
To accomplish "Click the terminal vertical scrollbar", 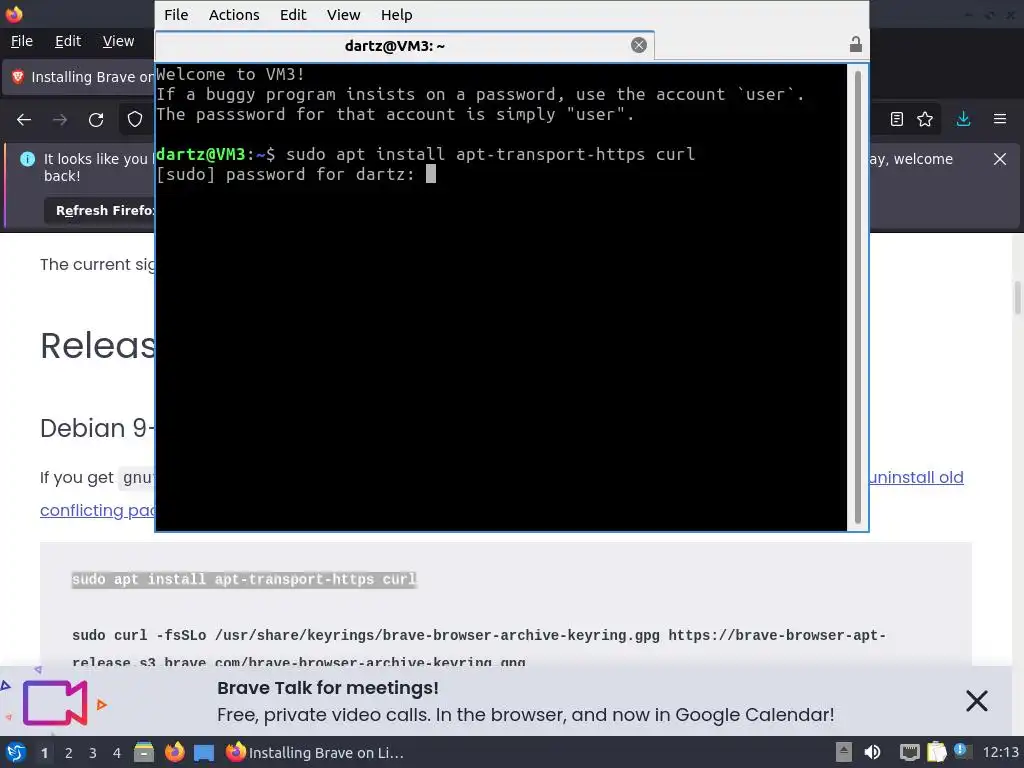I will 857,297.
